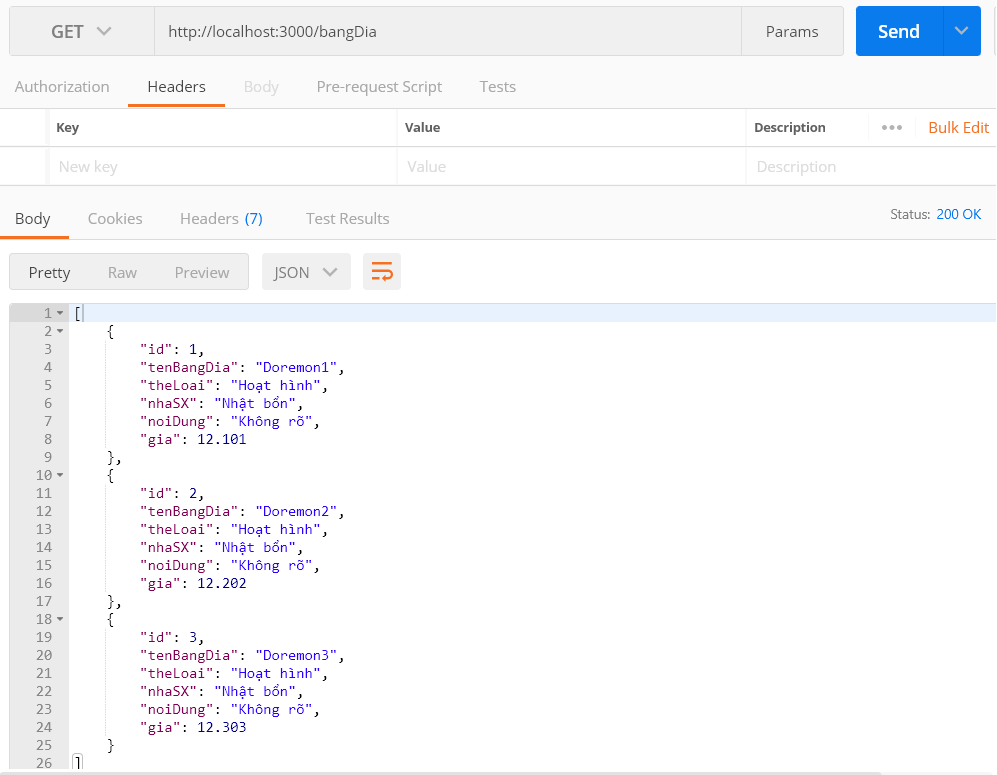Switch to the Tests tab
Image resolution: width=997 pixels, height=775 pixels.
coord(497,87)
